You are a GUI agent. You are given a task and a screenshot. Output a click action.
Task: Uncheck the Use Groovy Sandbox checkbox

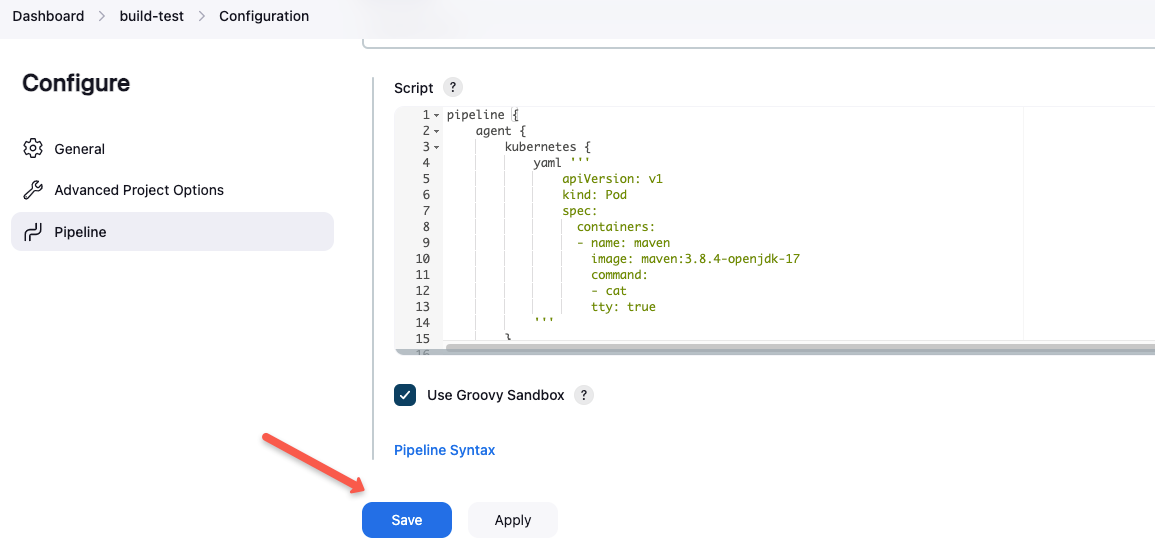tap(405, 395)
